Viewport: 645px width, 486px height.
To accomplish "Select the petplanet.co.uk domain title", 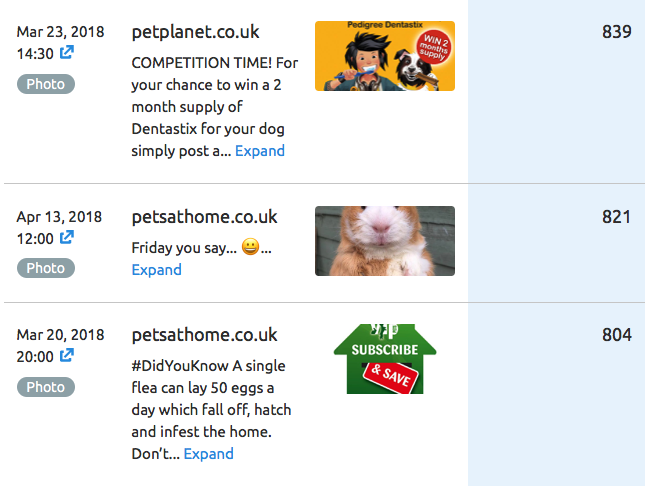I will 195,32.
